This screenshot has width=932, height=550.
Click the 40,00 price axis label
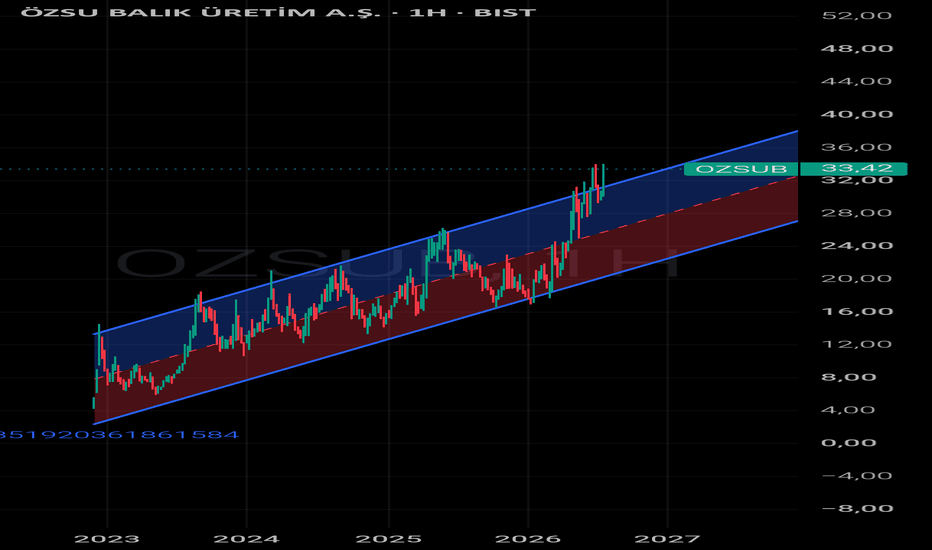pyautogui.click(x=857, y=114)
